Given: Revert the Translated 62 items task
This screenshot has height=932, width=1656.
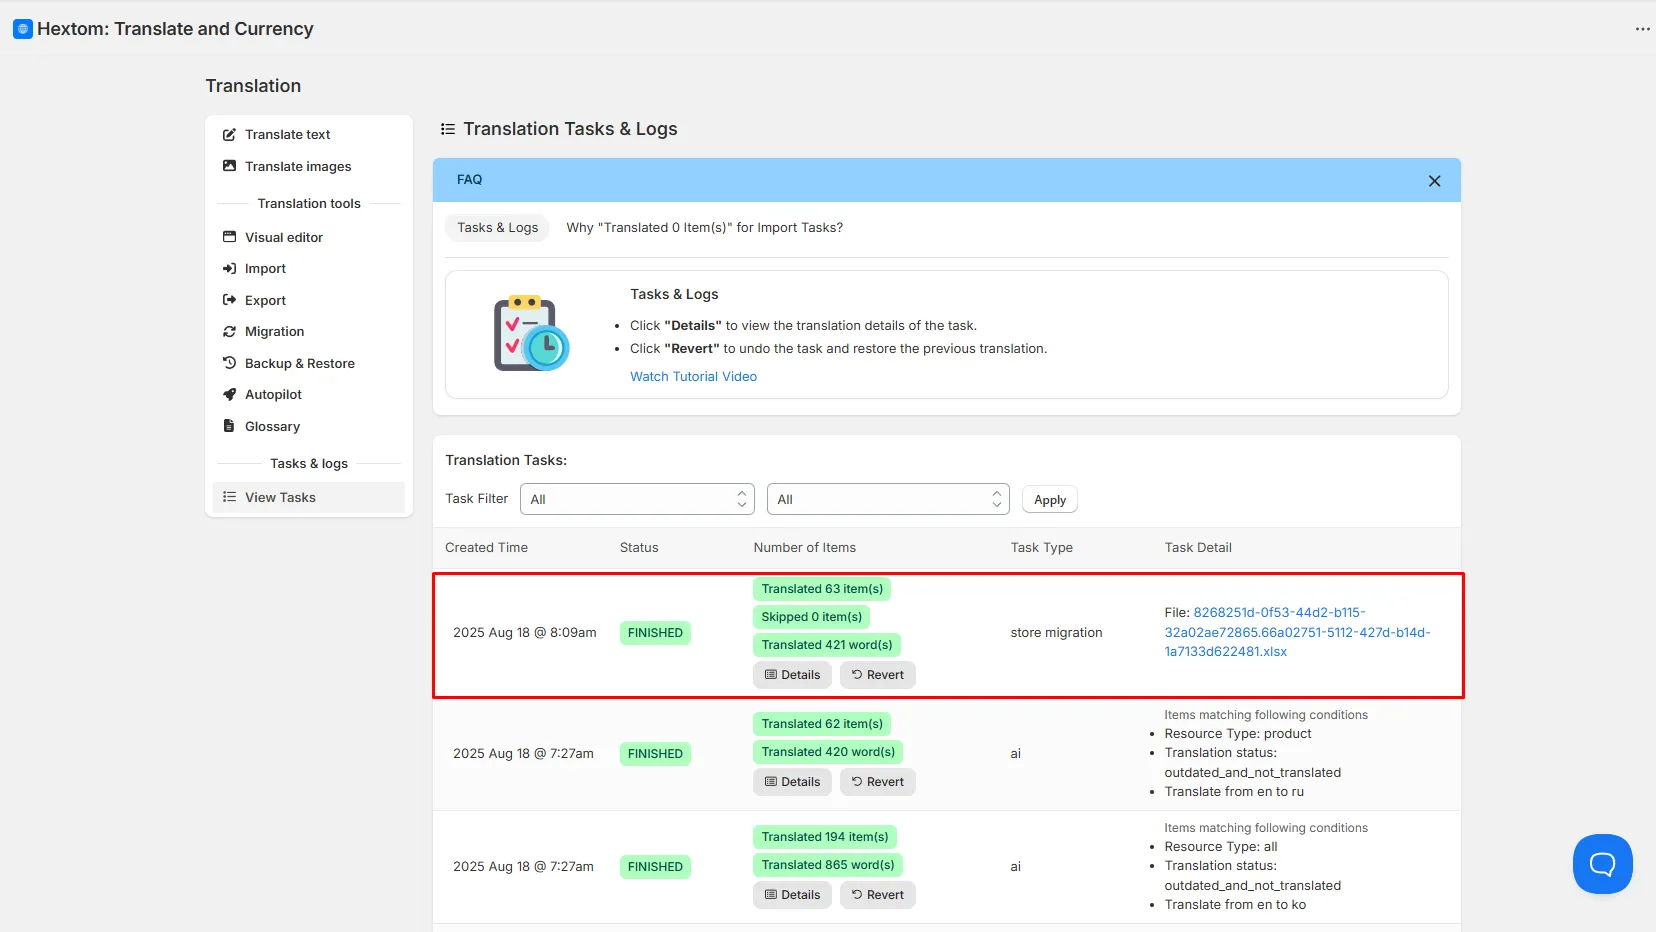Looking at the screenshot, I should [877, 782].
